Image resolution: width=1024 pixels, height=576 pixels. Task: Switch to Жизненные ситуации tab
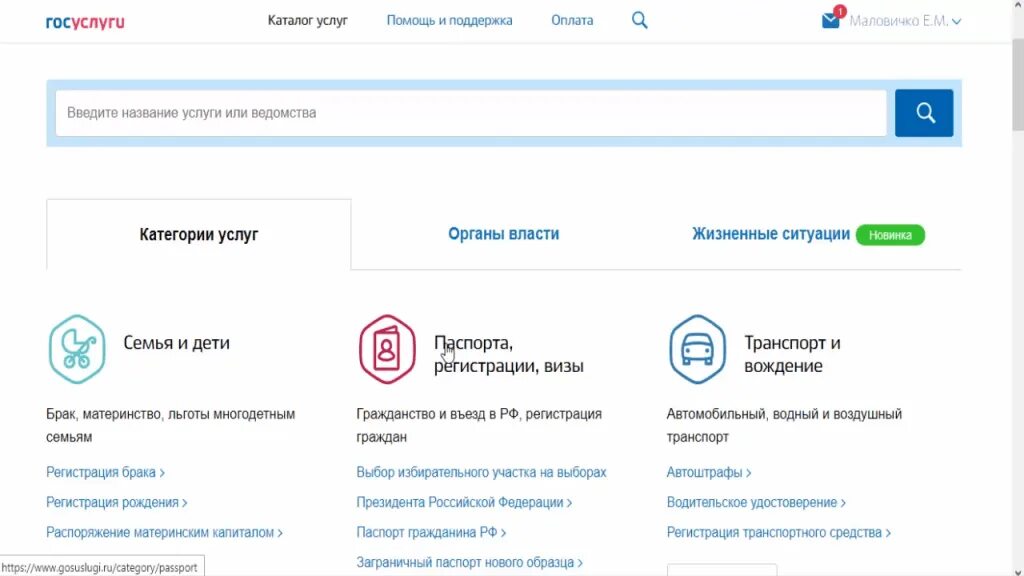(x=771, y=234)
